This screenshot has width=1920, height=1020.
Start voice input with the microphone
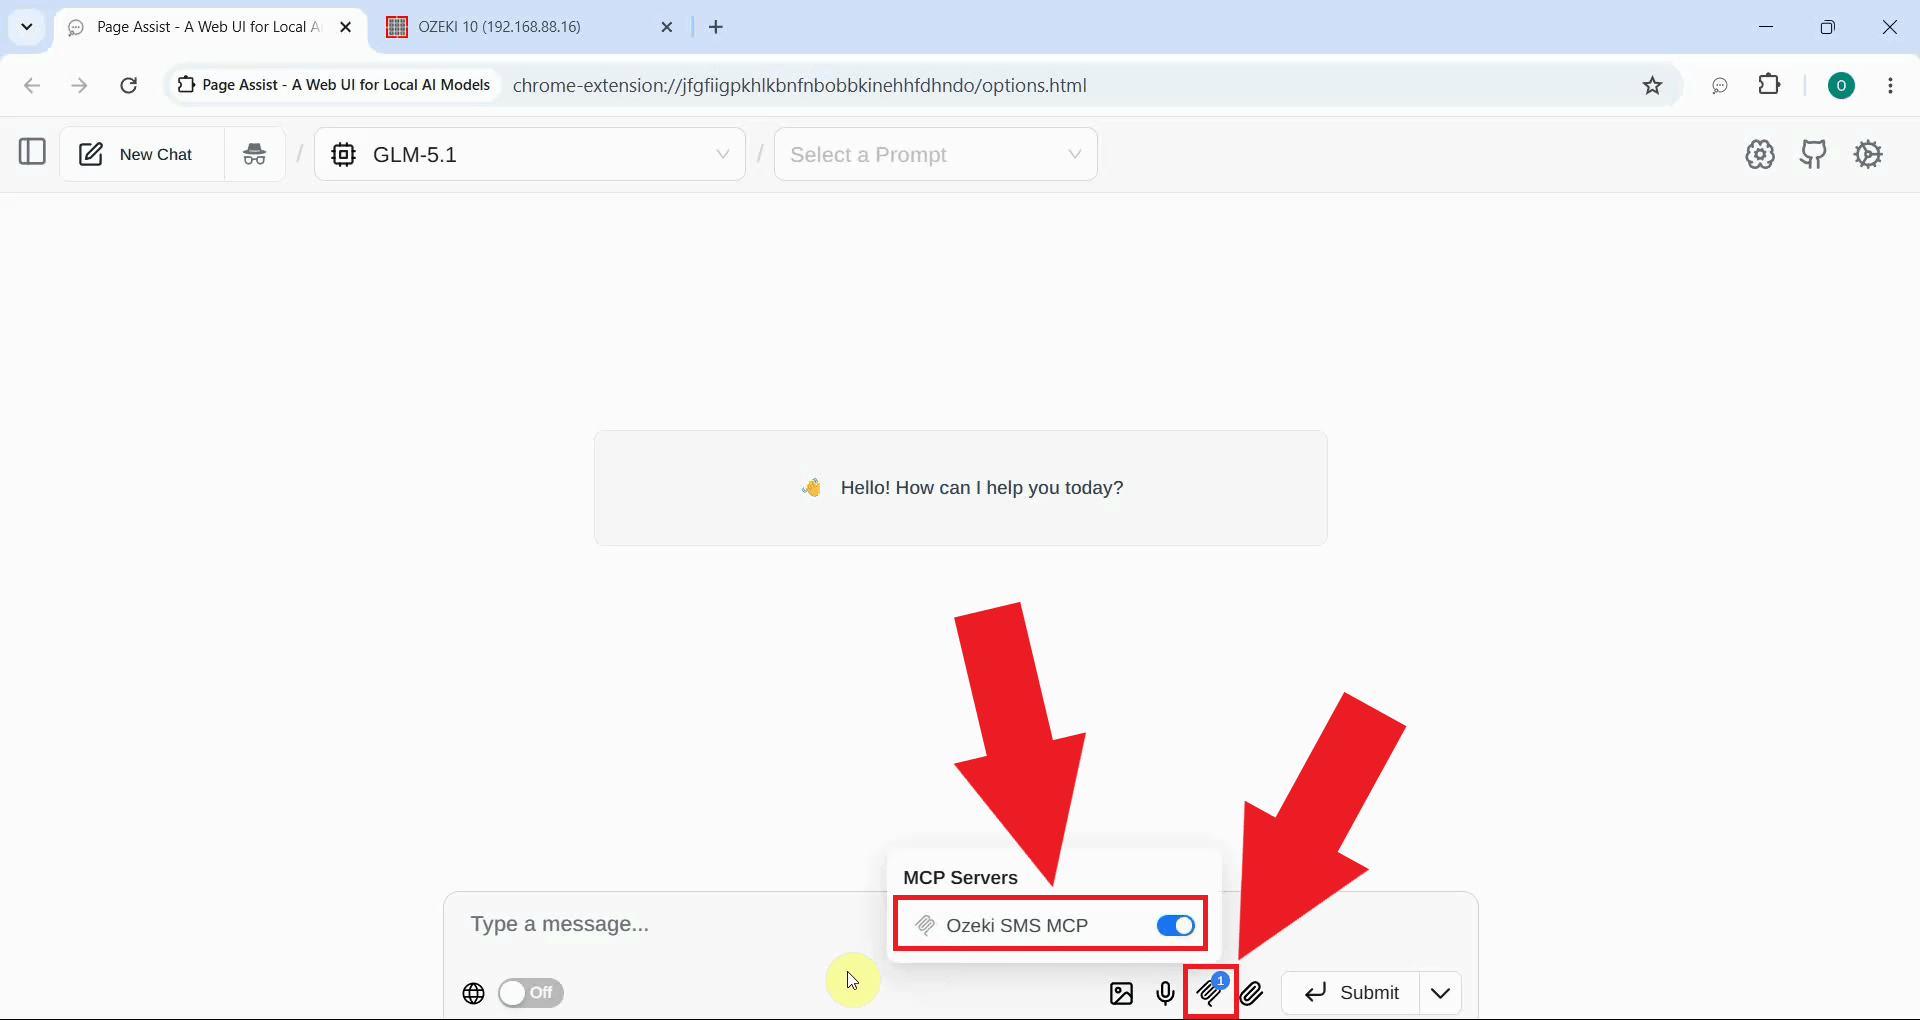(x=1165, y=993)
